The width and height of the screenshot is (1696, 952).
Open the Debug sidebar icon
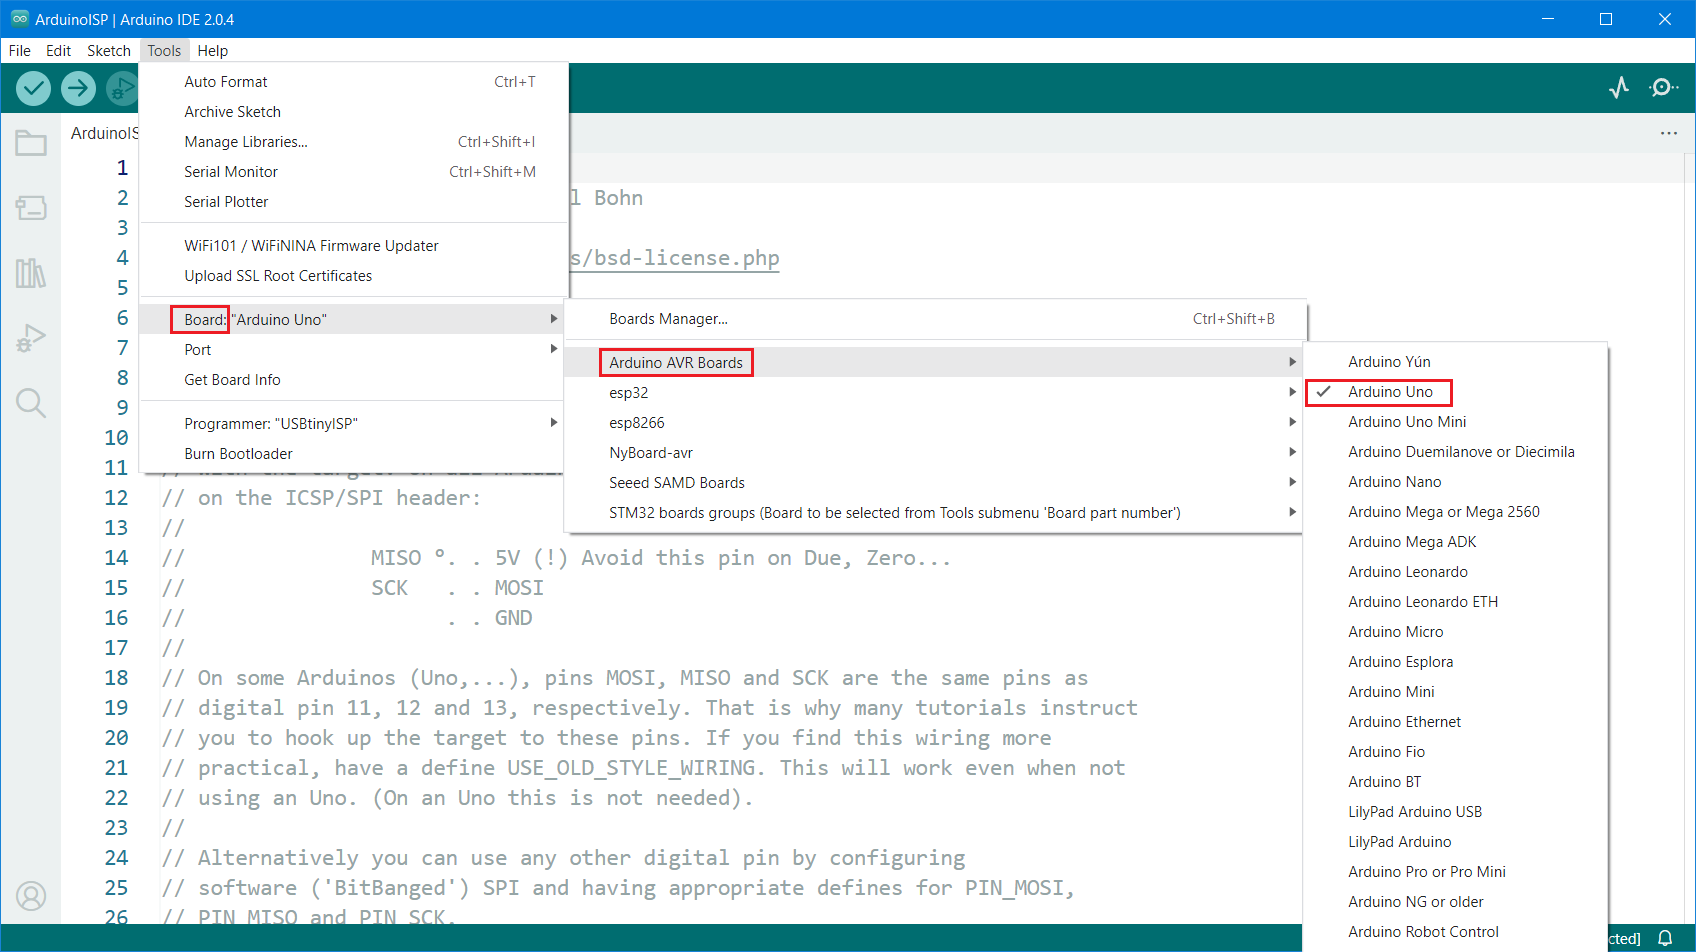pyautogui.click(x=31, y=338)
